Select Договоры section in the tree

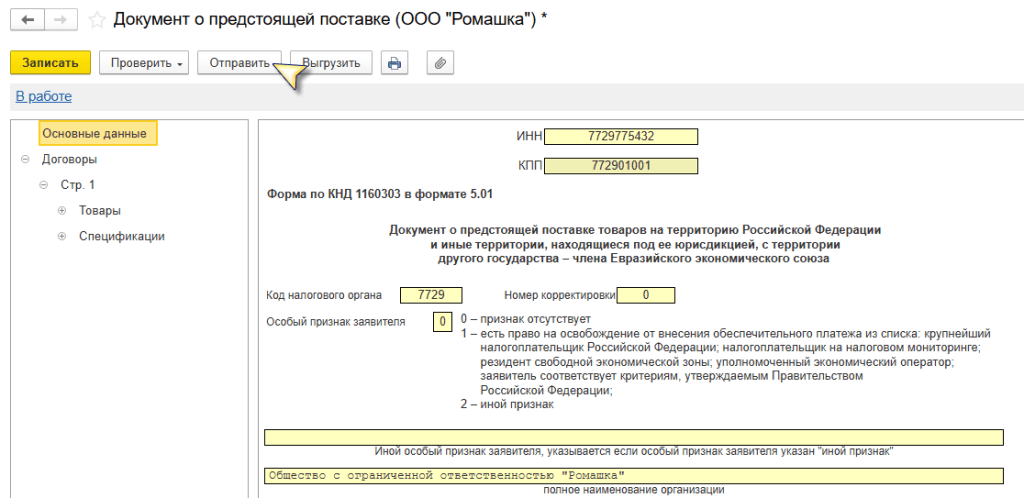pyautogui.click(x=70, y=159)
